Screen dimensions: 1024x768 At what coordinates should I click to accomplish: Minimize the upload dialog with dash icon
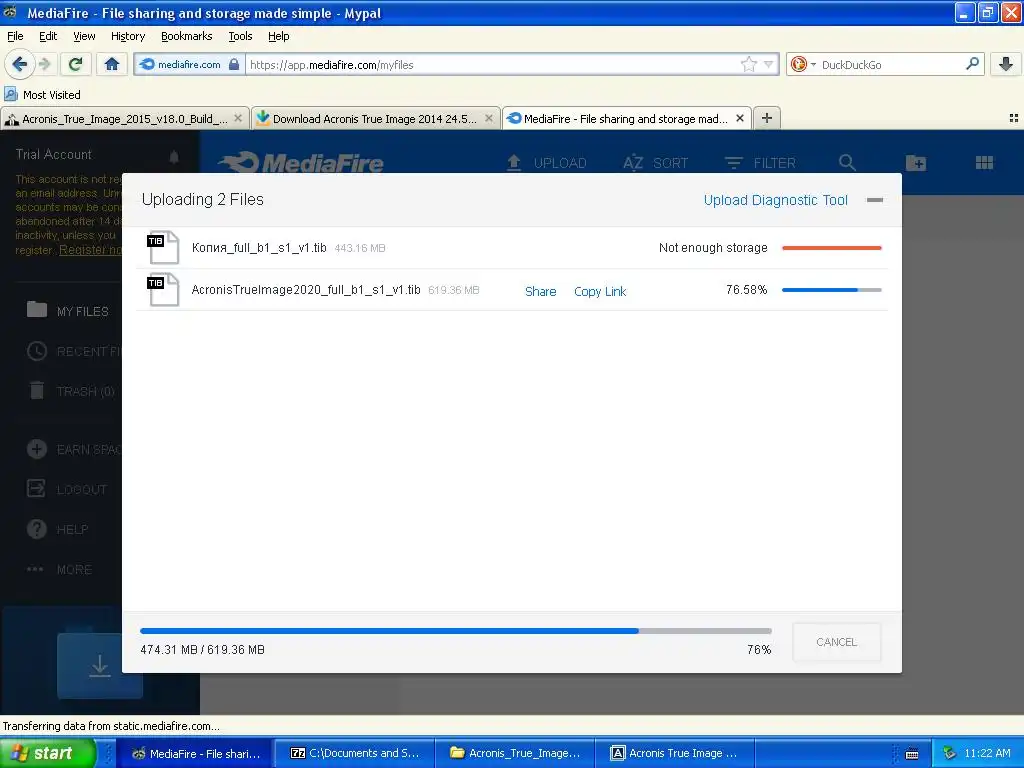click(874, 200)
